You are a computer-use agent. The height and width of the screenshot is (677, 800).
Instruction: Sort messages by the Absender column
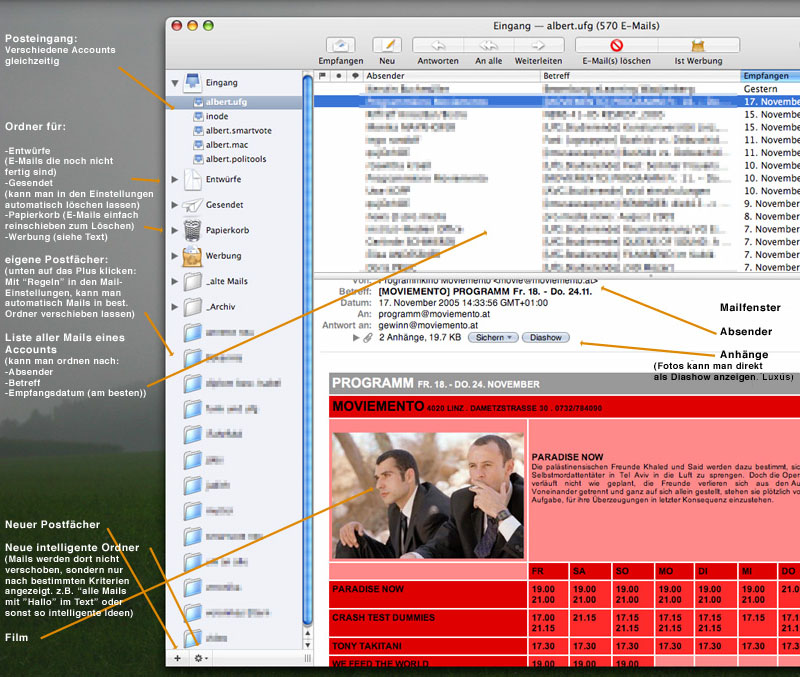[452, 76]
